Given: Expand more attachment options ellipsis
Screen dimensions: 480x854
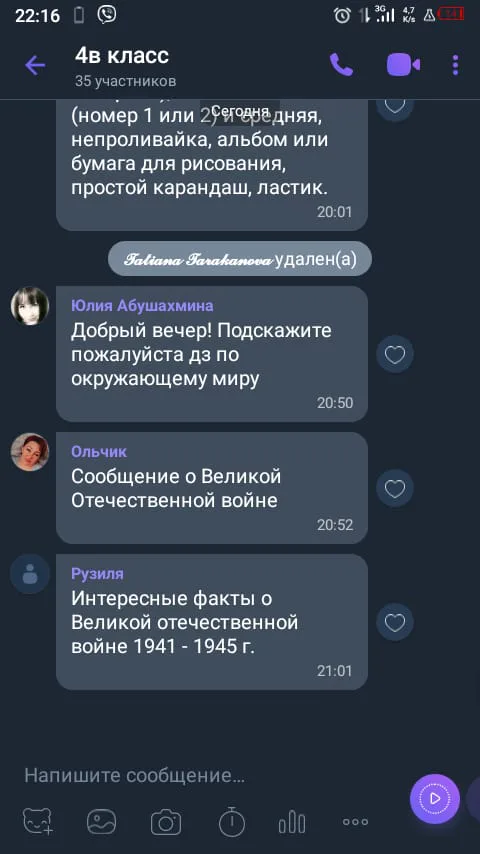Looking at the screenshot, I should 355,822.
